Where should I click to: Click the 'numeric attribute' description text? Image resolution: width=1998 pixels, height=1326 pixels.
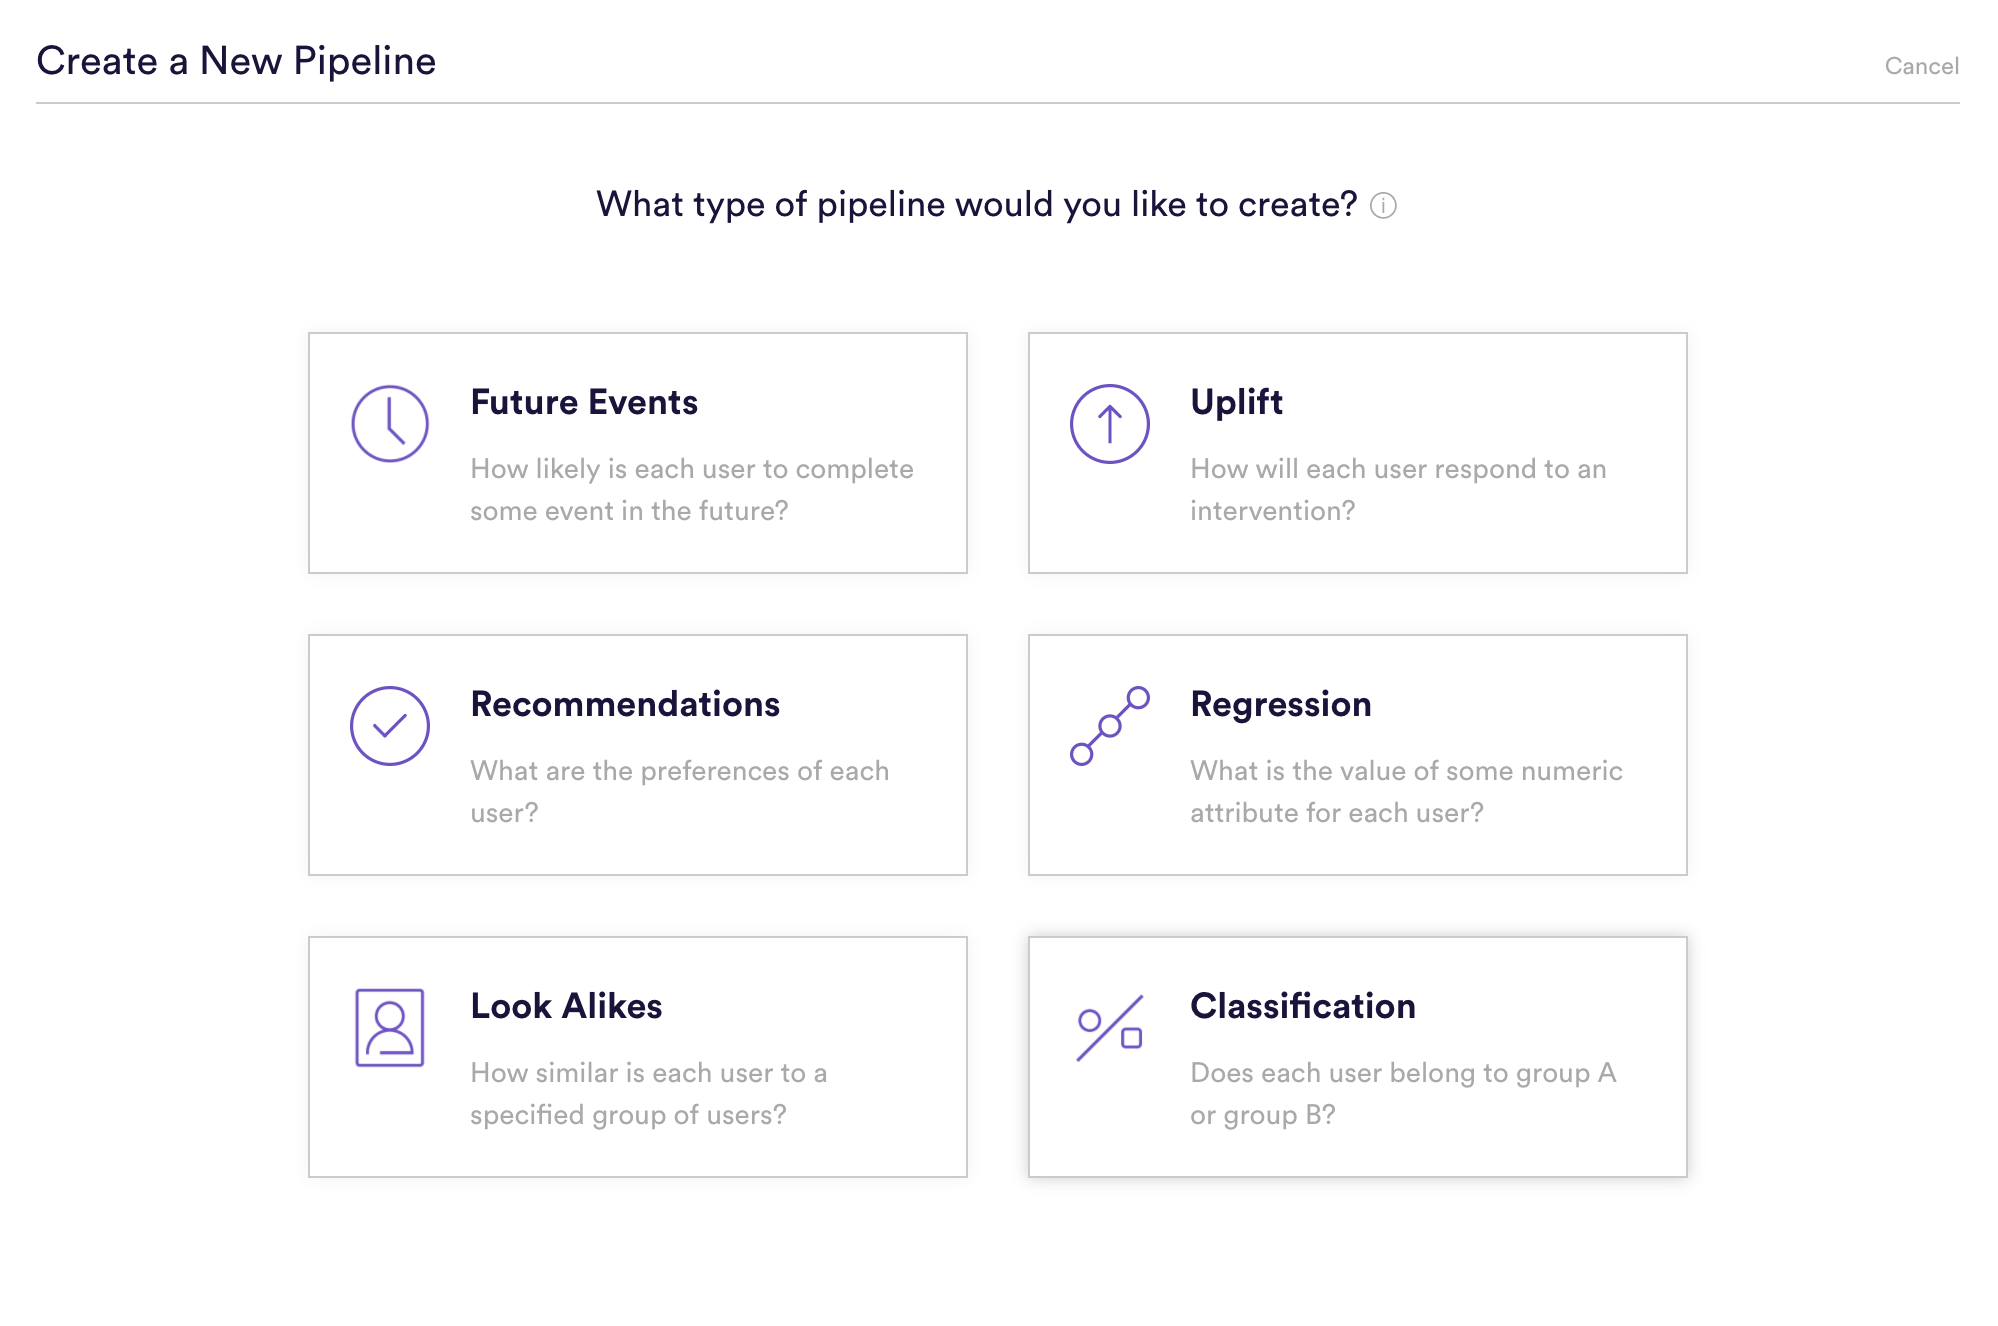click(x=1406, y=792)
